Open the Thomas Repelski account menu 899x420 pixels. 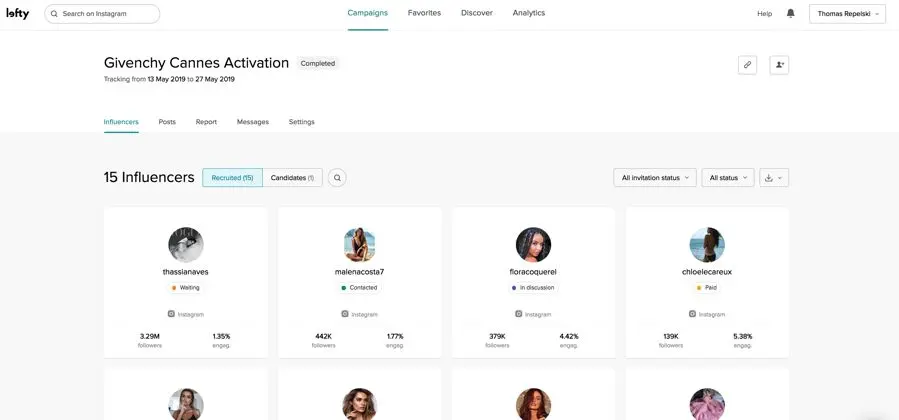pyautogui.click(x=847, y=14)
